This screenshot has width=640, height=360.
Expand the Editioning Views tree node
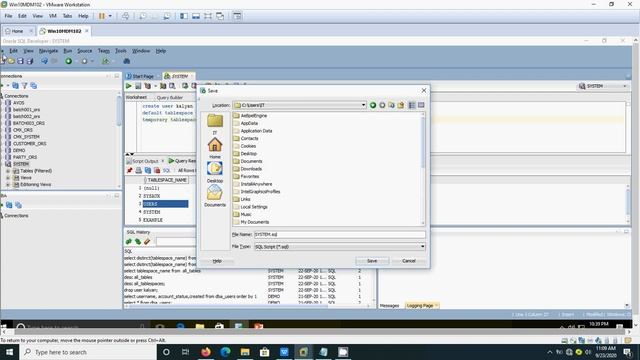pos(7,184)
